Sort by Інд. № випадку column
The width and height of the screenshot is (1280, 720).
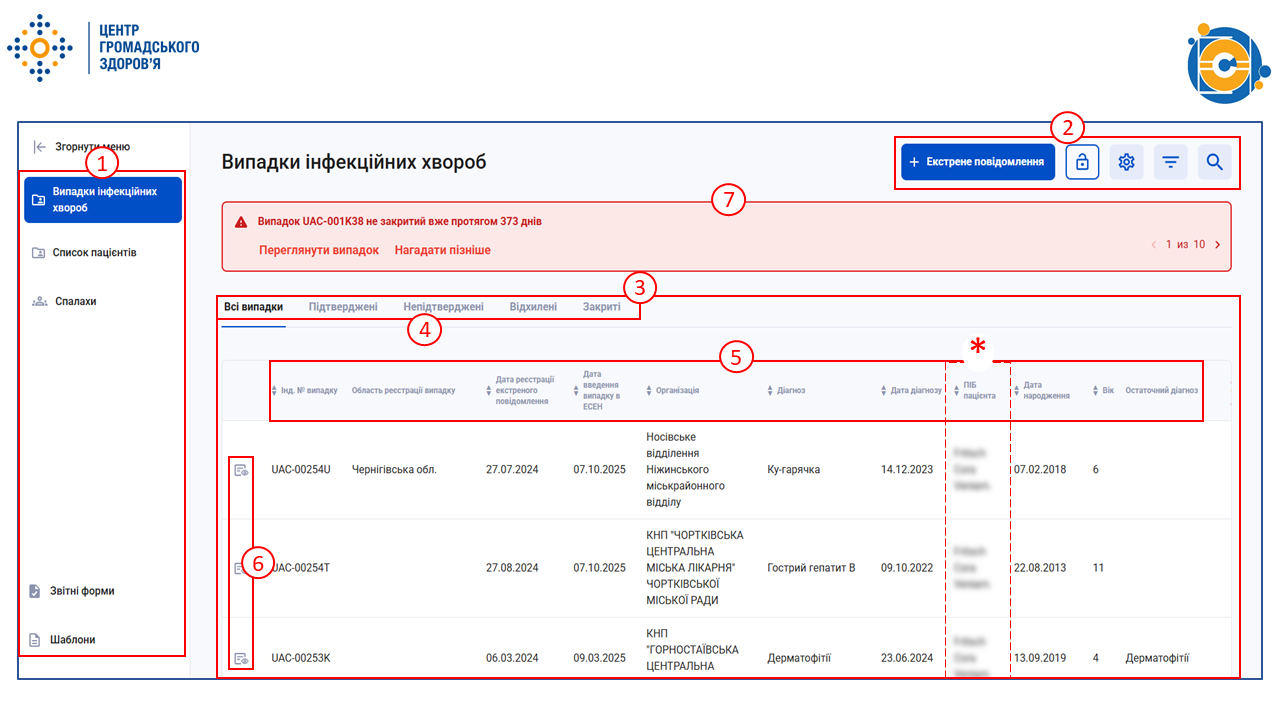(x=306, y=390)
